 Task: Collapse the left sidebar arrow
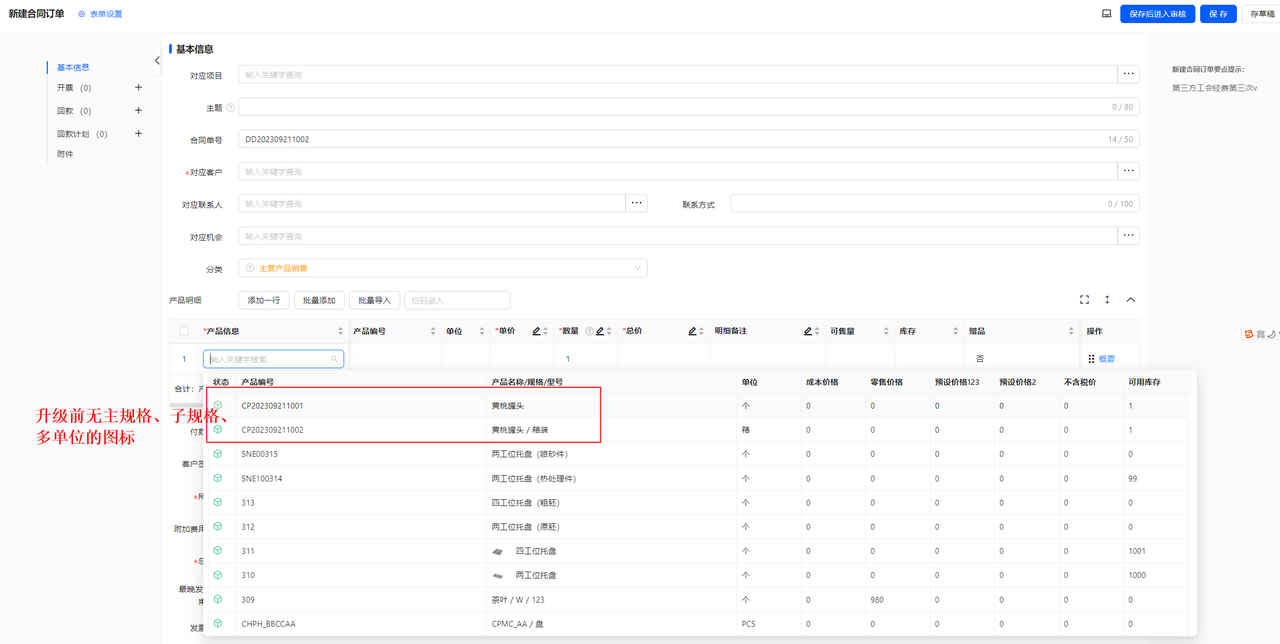click(157, 61)
